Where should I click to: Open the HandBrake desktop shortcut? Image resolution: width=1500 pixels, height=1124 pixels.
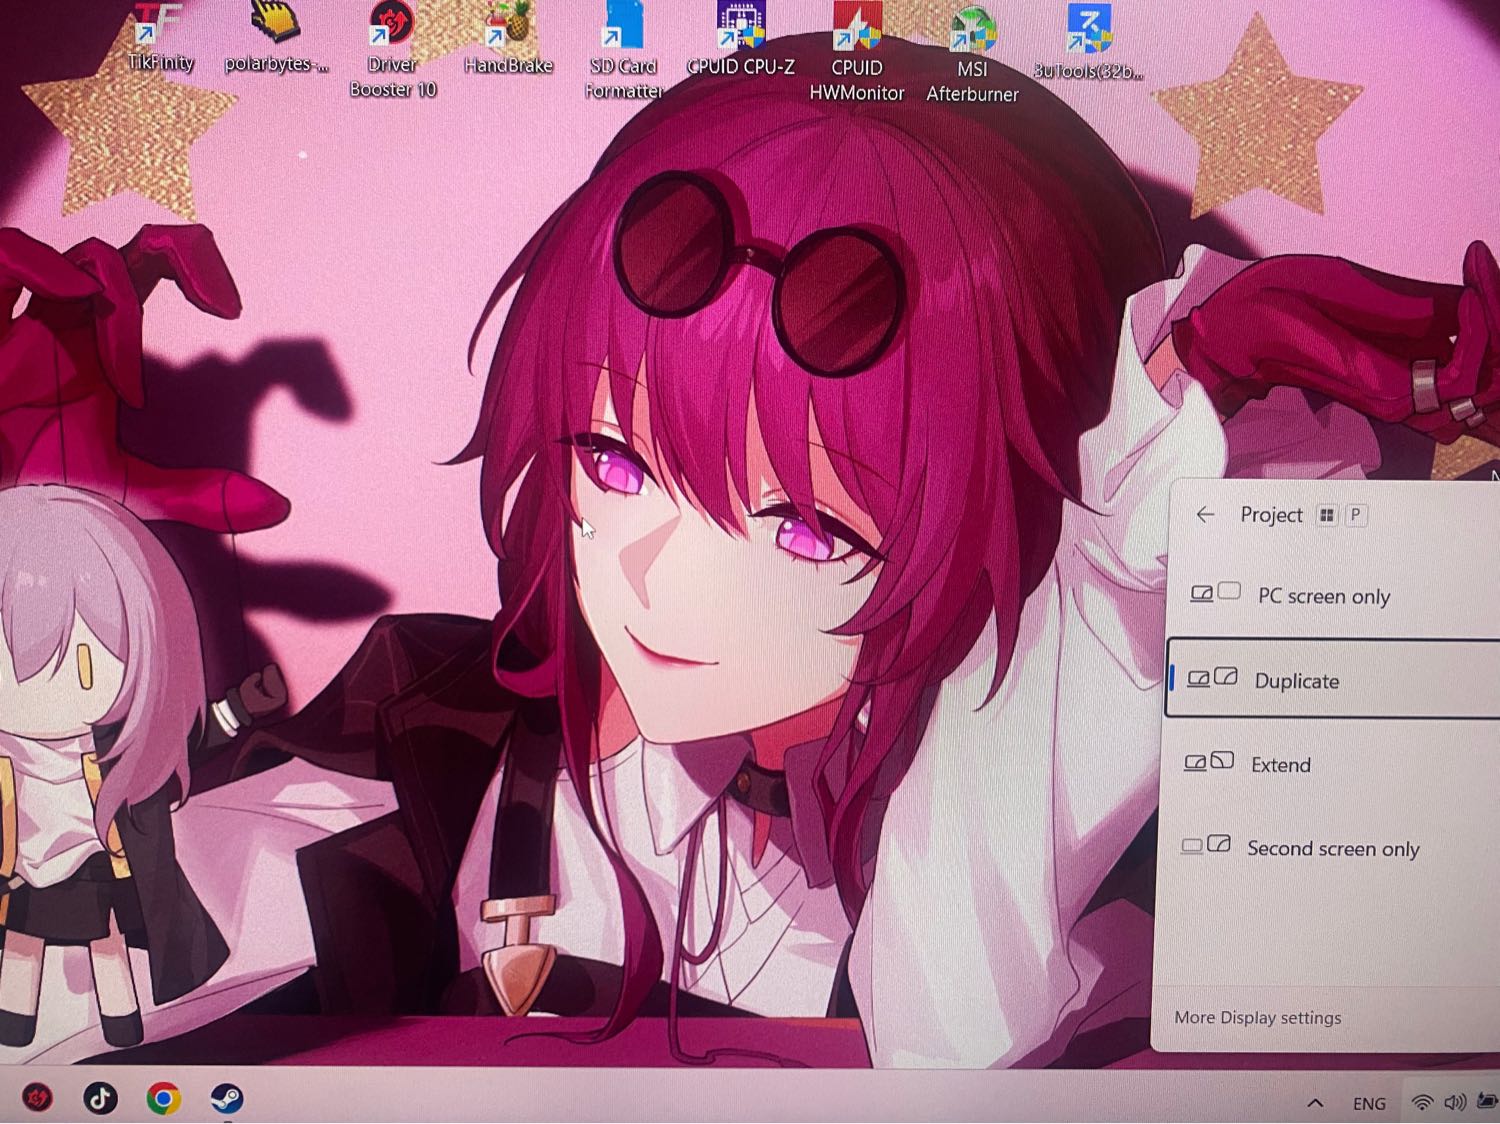508,40
